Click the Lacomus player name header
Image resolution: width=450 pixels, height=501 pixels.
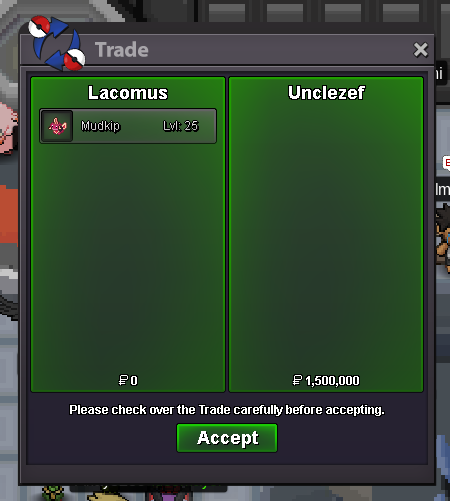[x=128, y=93]
